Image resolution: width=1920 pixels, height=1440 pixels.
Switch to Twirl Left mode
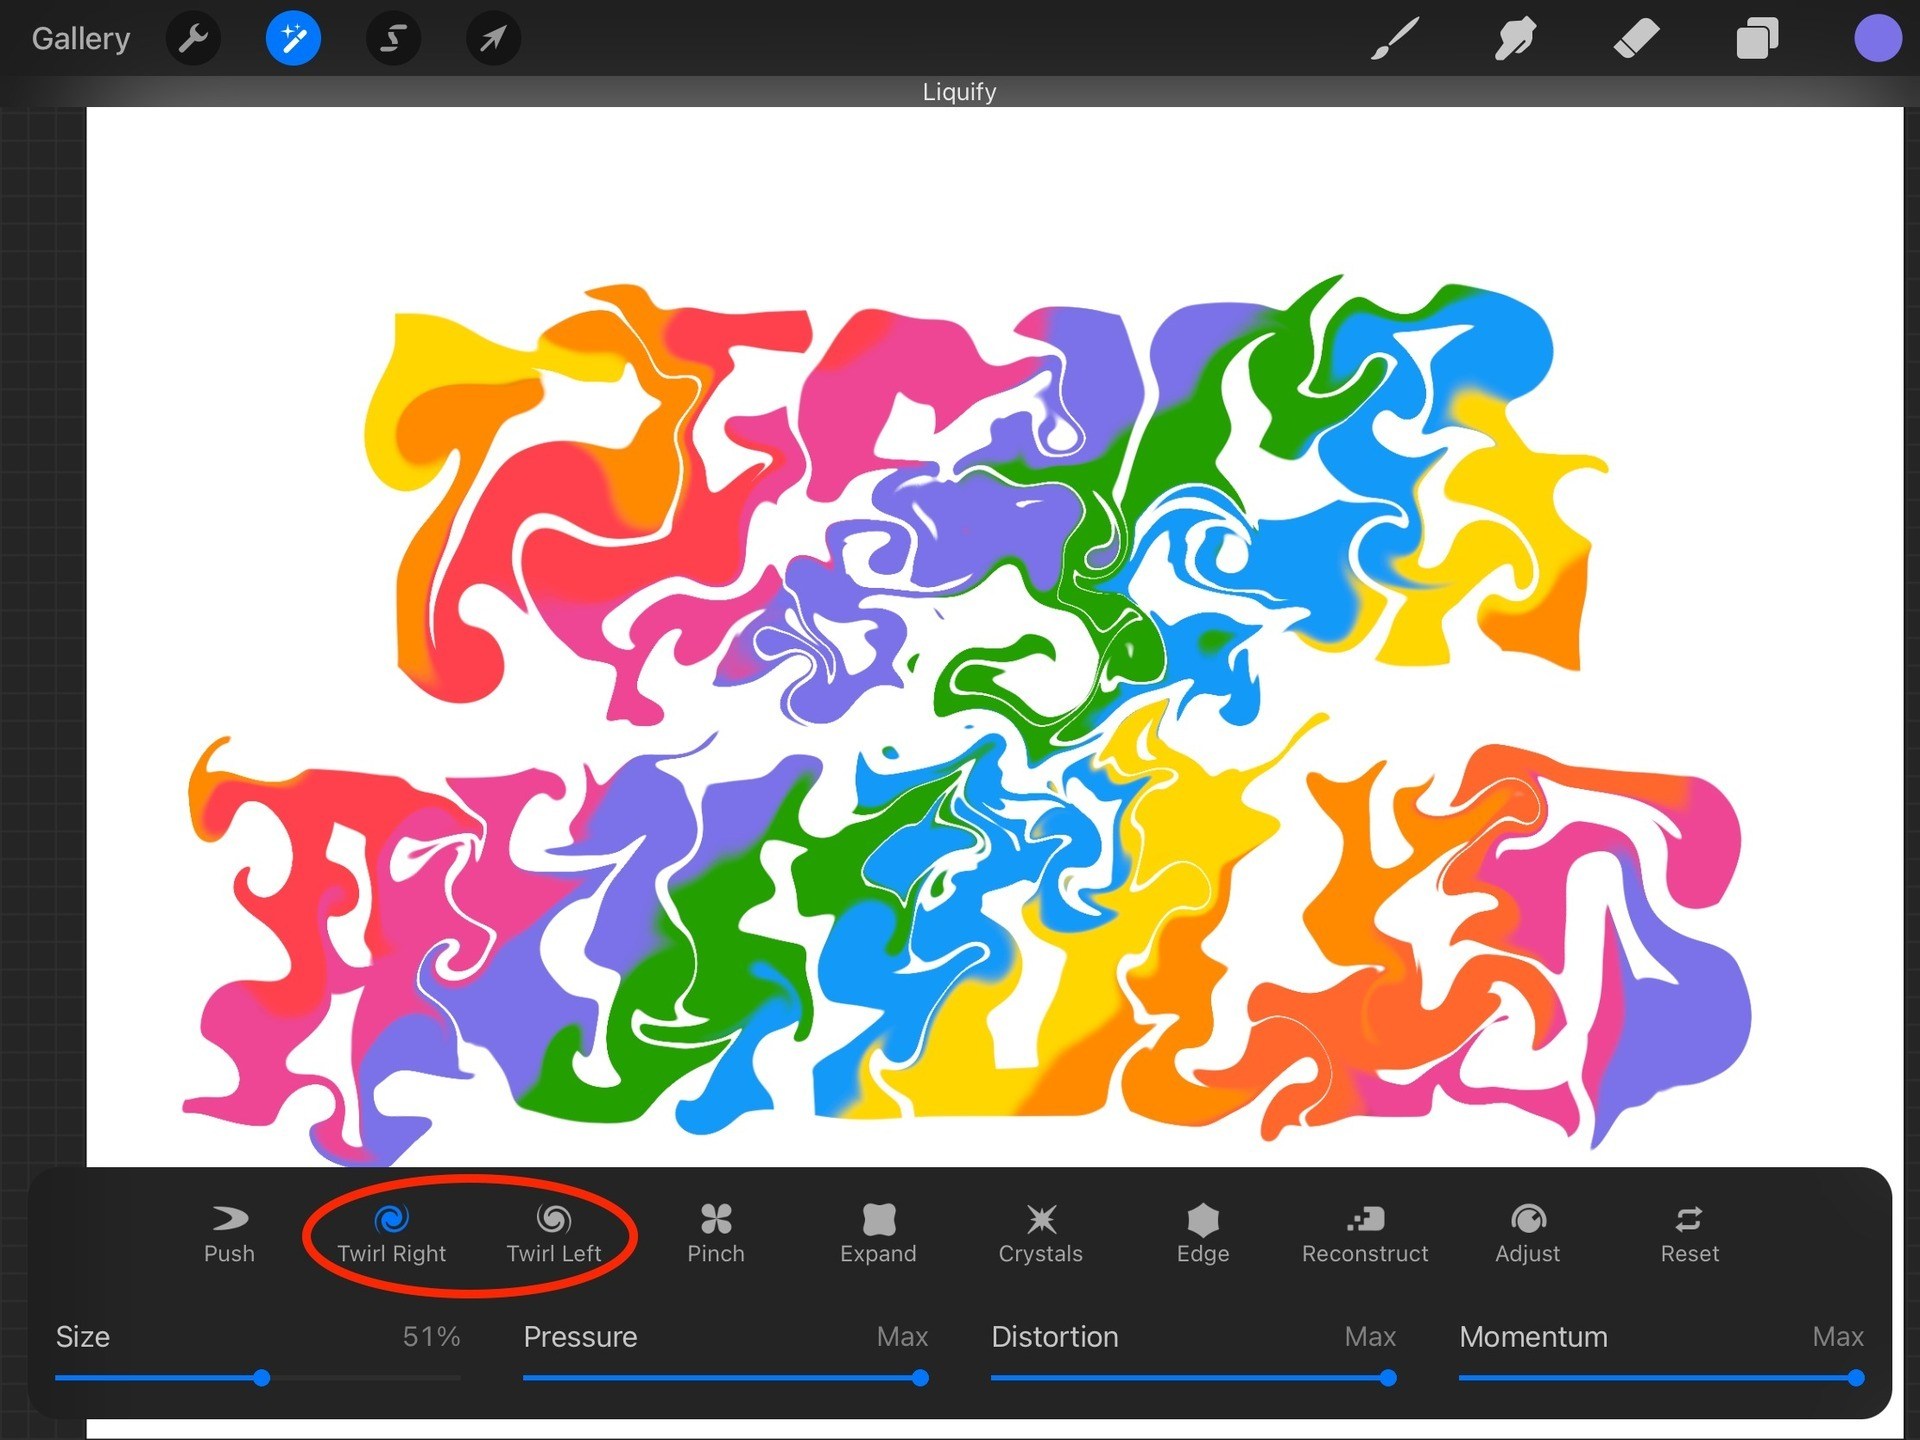tap(553, 1233)
